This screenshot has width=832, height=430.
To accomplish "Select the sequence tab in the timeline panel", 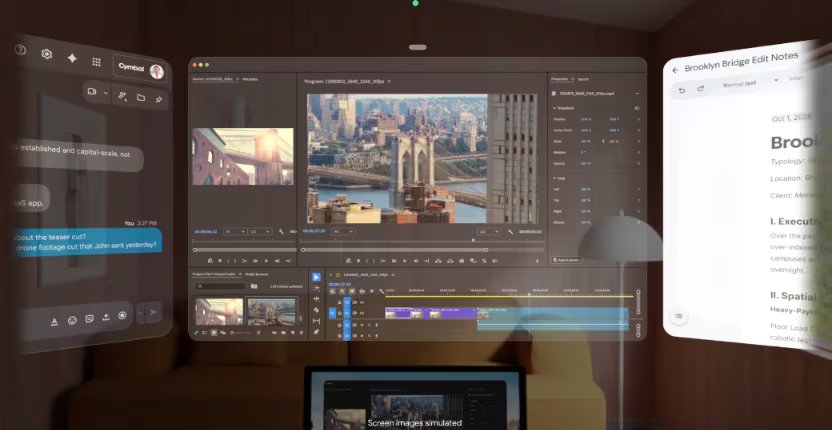I will coord(366,274).
